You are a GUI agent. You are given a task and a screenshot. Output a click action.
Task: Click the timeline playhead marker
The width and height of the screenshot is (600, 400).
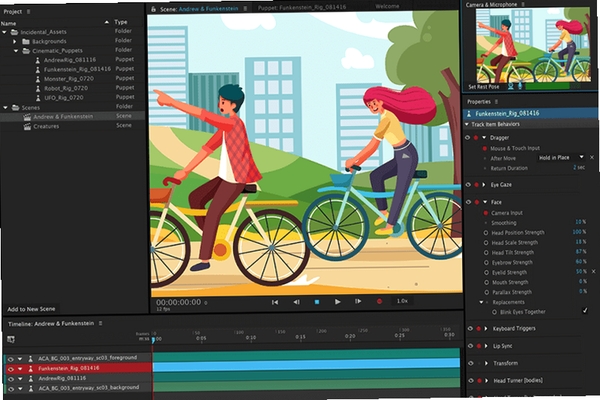click(x=153, y=340)
